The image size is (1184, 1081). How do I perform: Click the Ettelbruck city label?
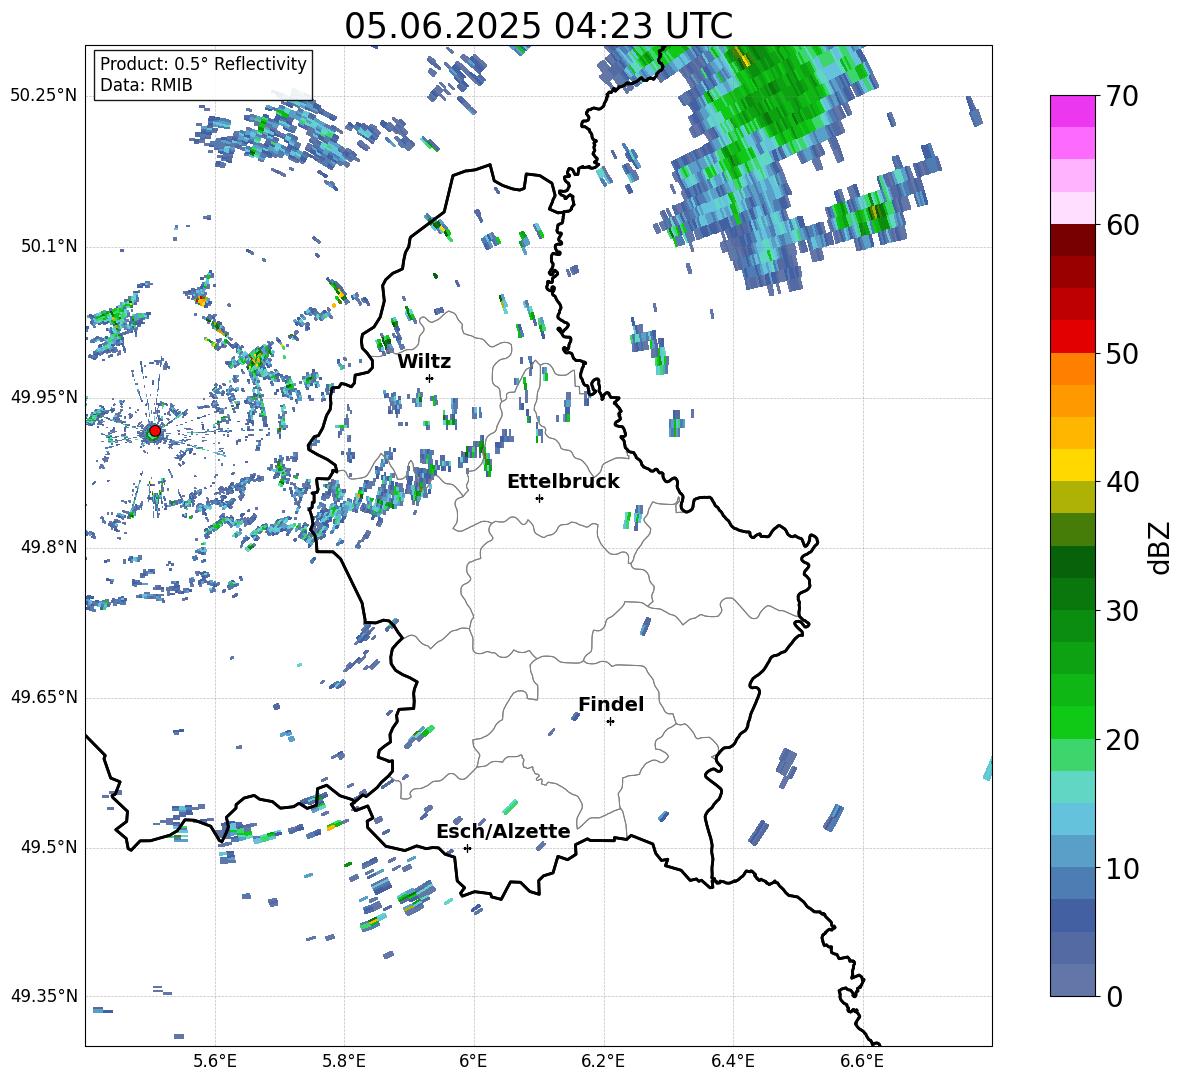(563, 482)
